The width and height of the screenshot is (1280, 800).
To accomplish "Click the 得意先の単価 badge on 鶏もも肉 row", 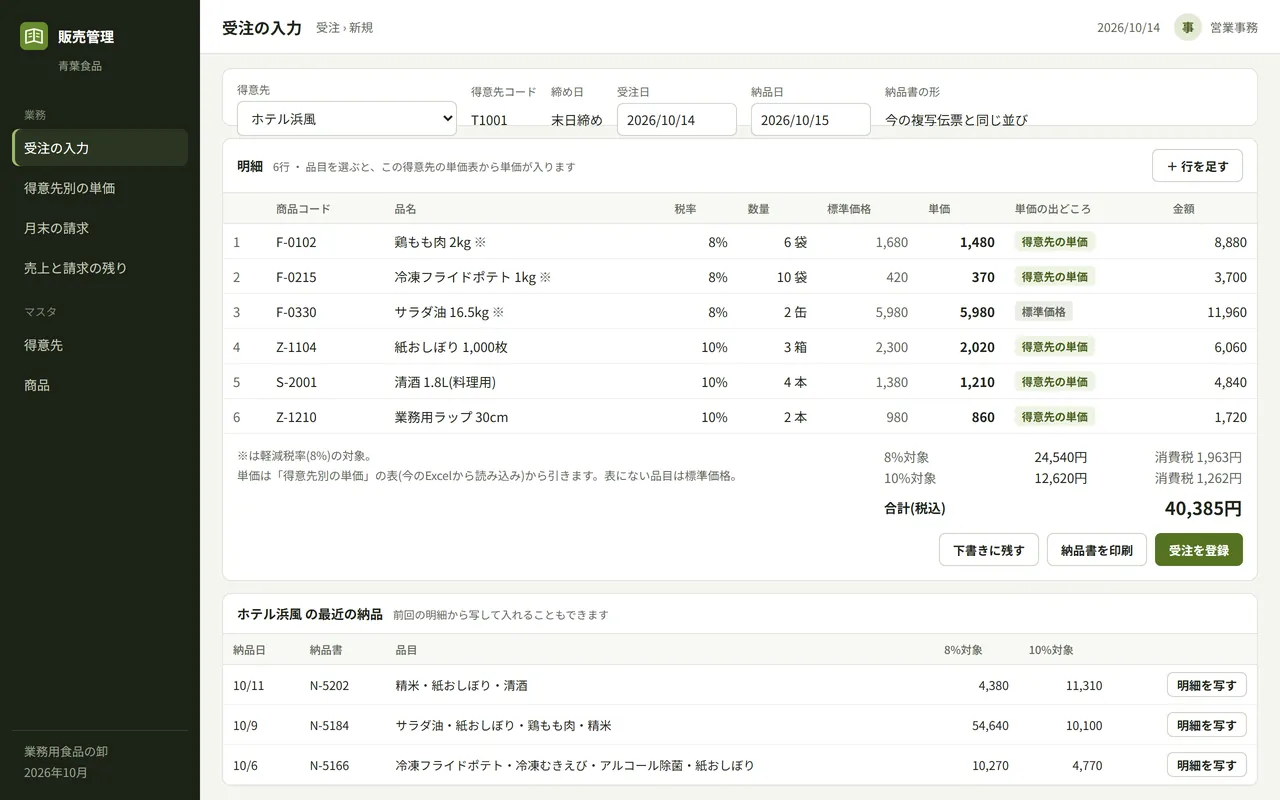I will 1055,242.
